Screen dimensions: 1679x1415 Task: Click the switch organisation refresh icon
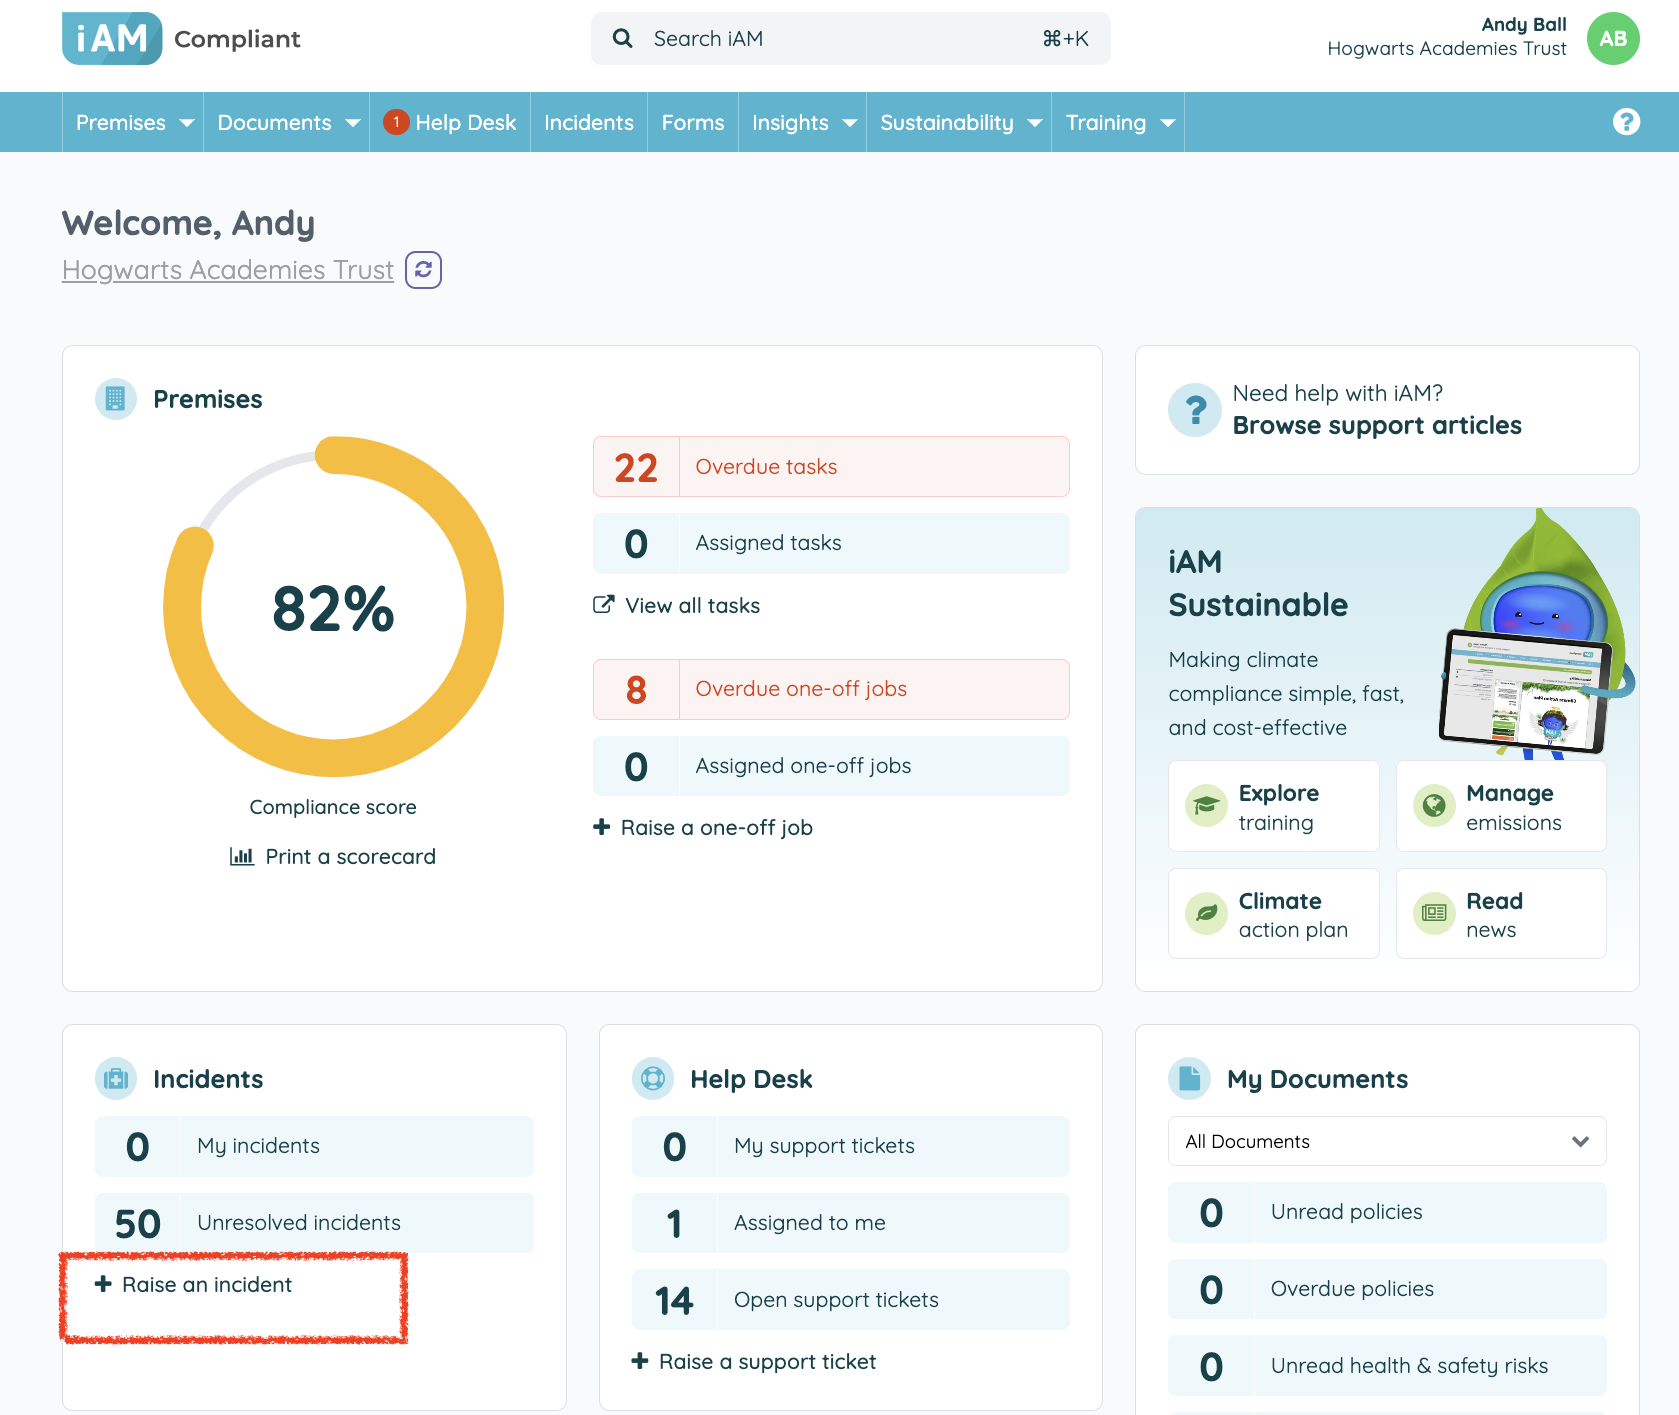423,270
